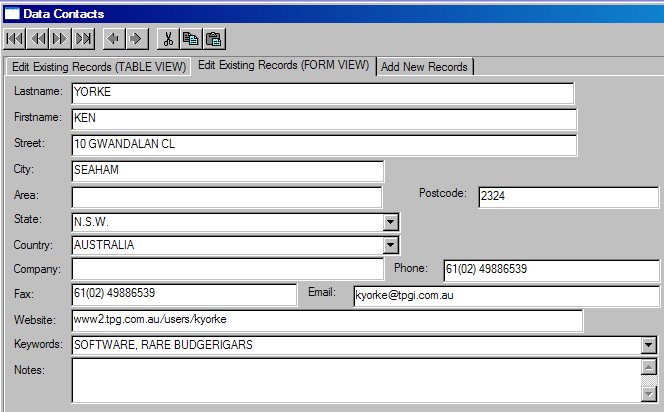Focus the Street field with 10 GWANDALAN CL

click(x=324, y=145)
